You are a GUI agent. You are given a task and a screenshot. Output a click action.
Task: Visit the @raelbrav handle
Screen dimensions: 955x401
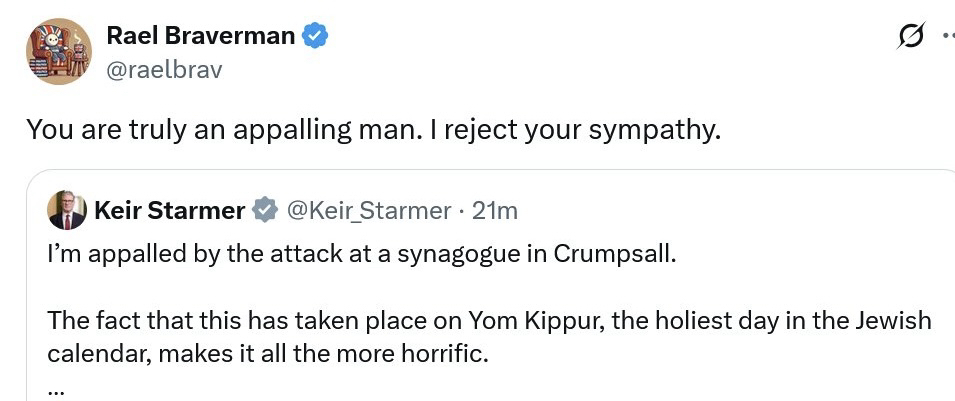pyautogui.click(x=164, y=69)
